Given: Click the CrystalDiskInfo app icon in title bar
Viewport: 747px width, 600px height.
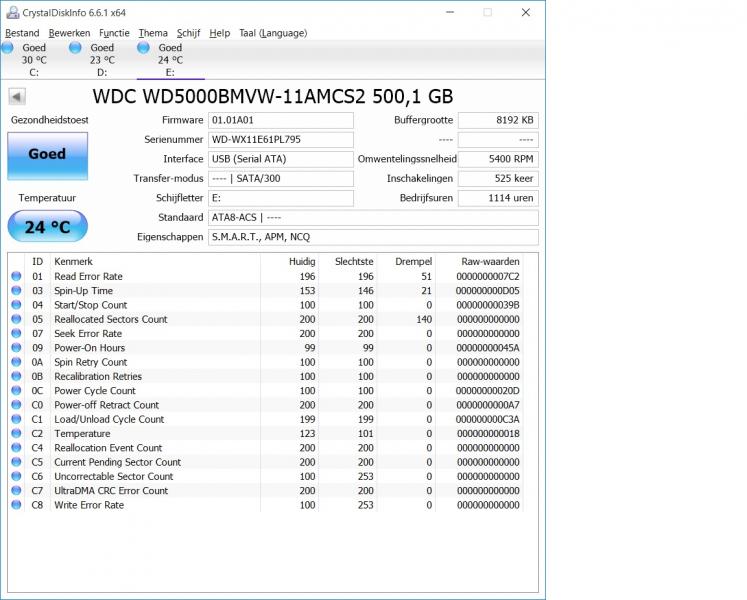Looking at the screenshot, I should coord(11,12).
